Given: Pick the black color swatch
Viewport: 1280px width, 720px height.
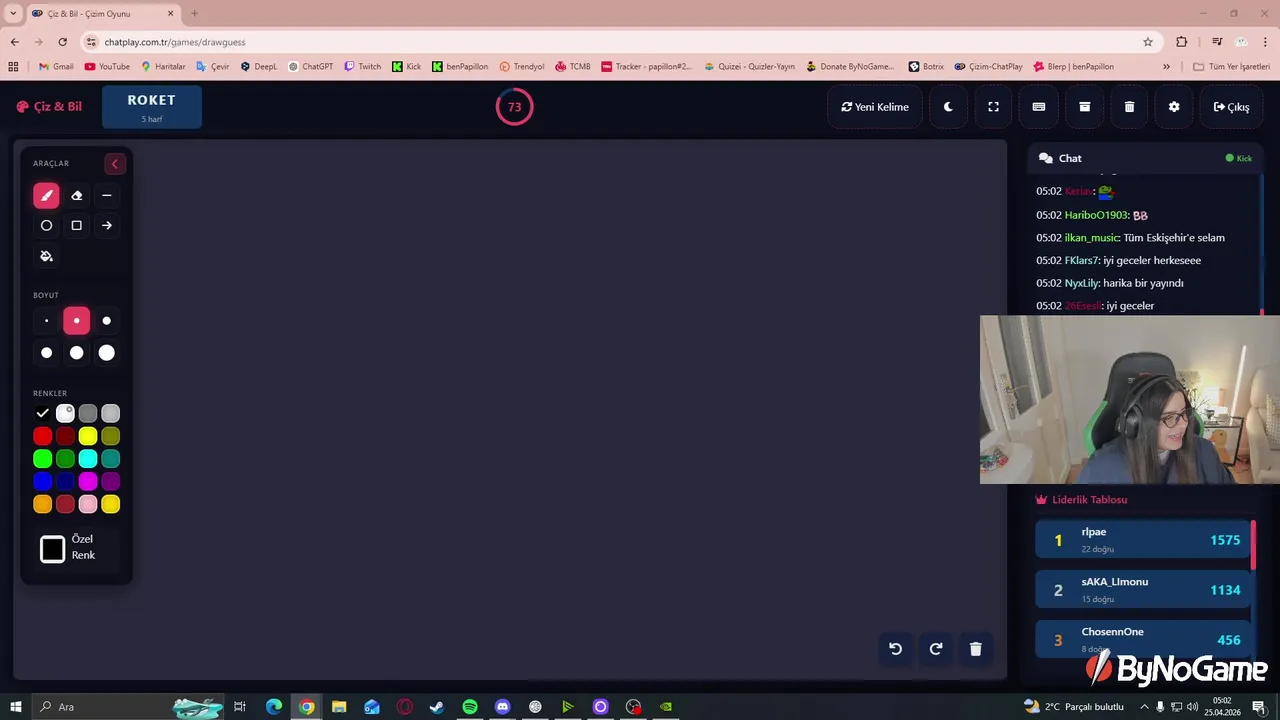Looking at the screenshot, I should [x=42, y=413].
